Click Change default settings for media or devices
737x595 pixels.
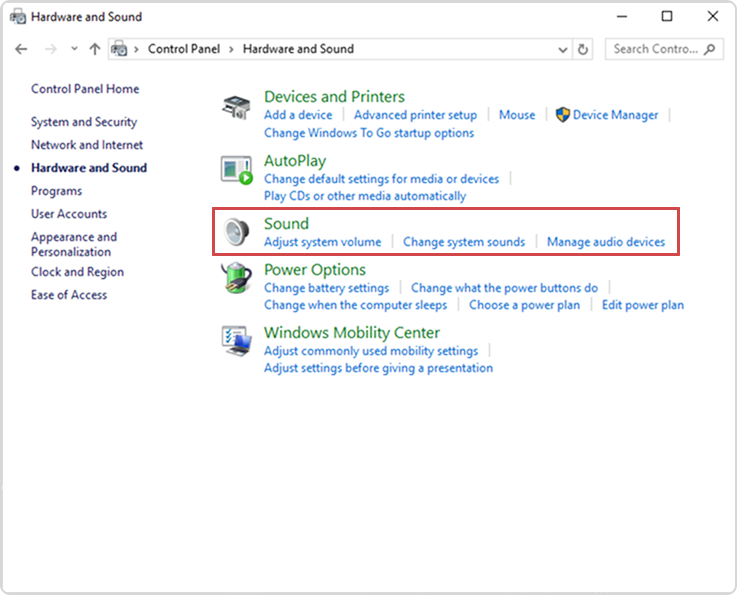pyautogui.click(x=382, y=179)
